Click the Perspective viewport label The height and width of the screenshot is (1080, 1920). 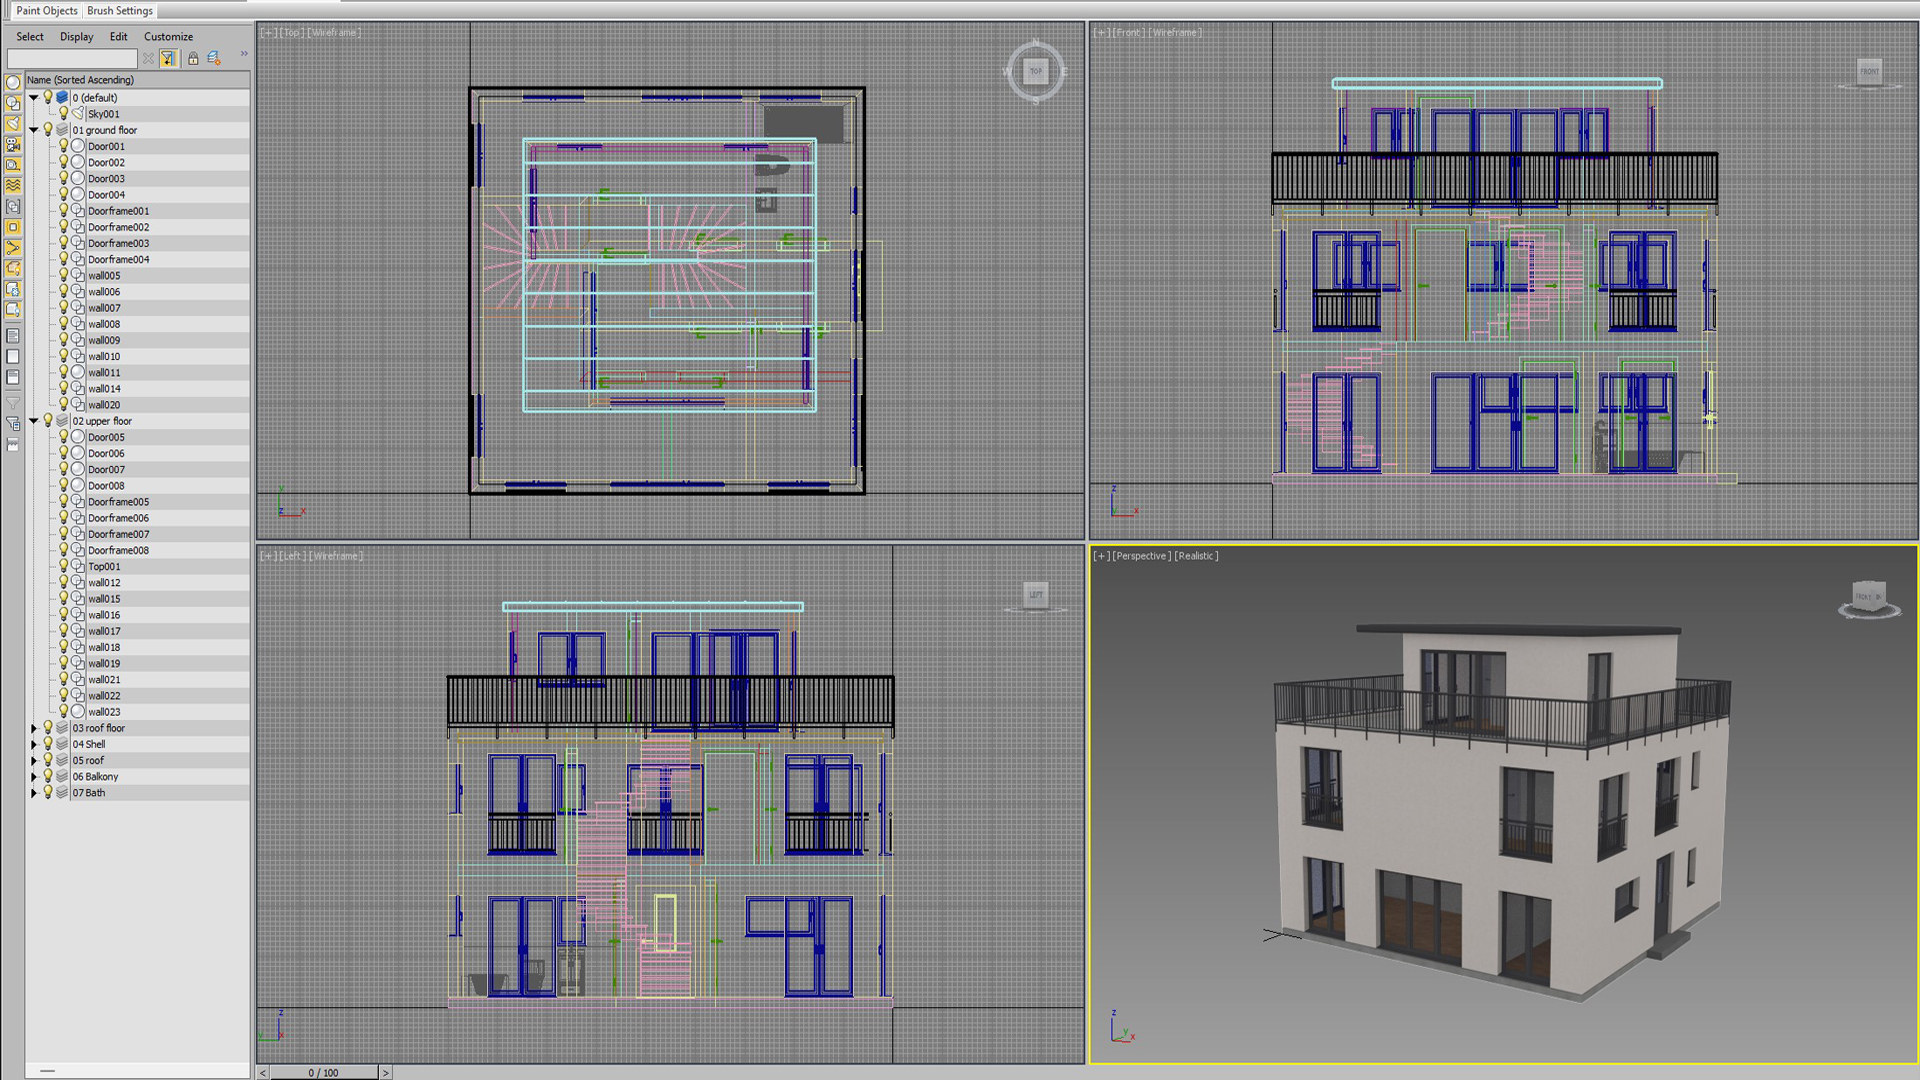point(1141,556)
